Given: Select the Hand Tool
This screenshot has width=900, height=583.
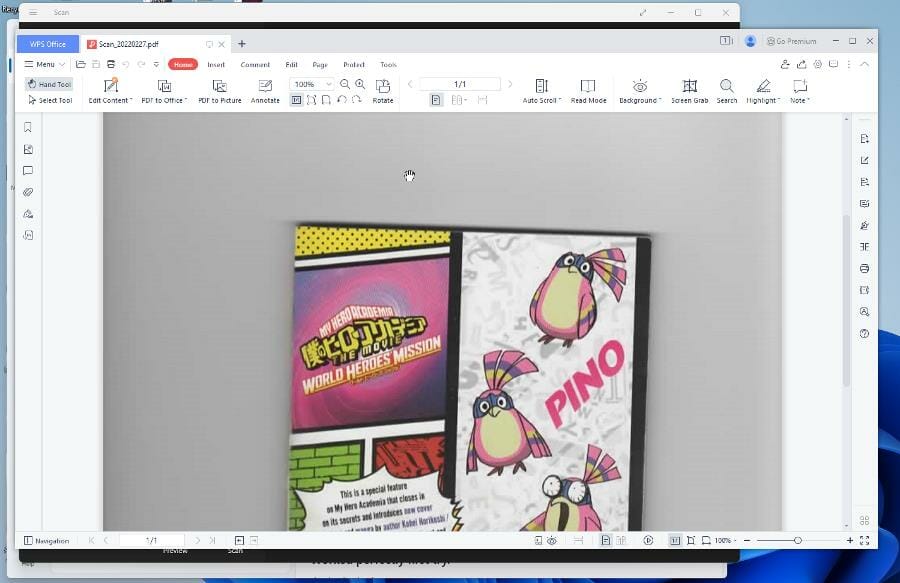Looking at the screenshot, I should (49, 84).
